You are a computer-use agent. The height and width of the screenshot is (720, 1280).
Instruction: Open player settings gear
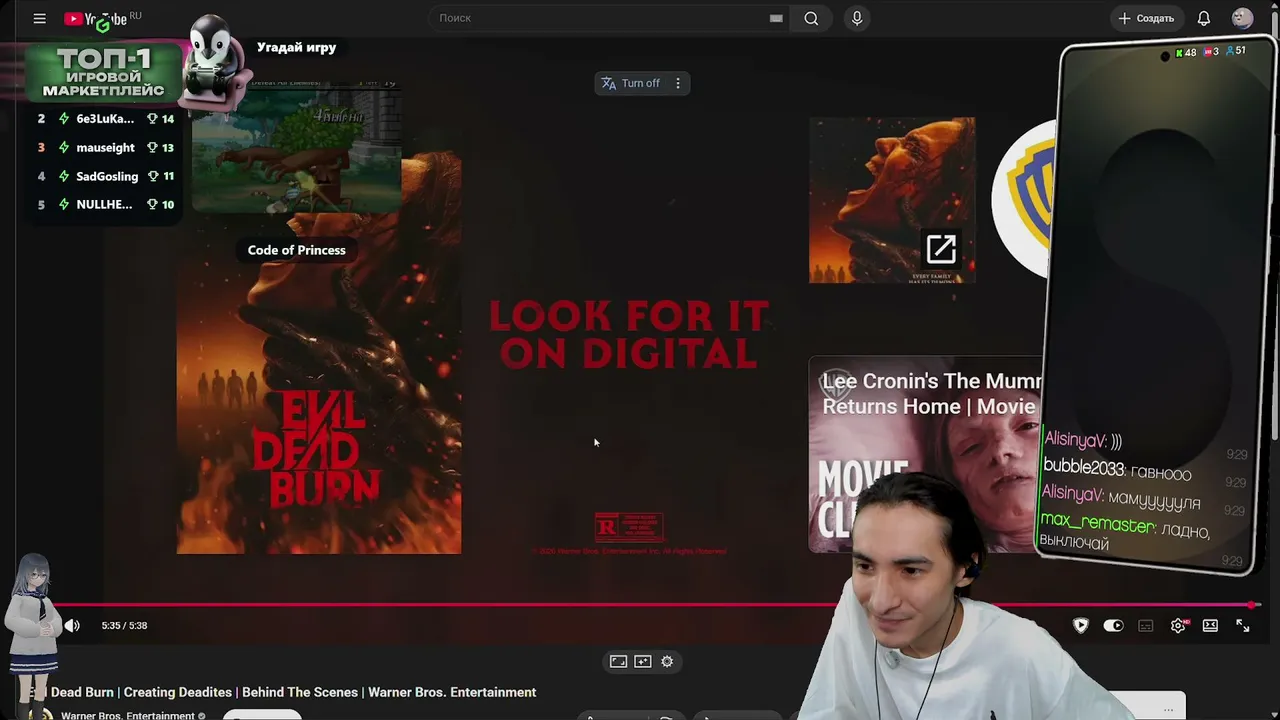(1178, 626)
